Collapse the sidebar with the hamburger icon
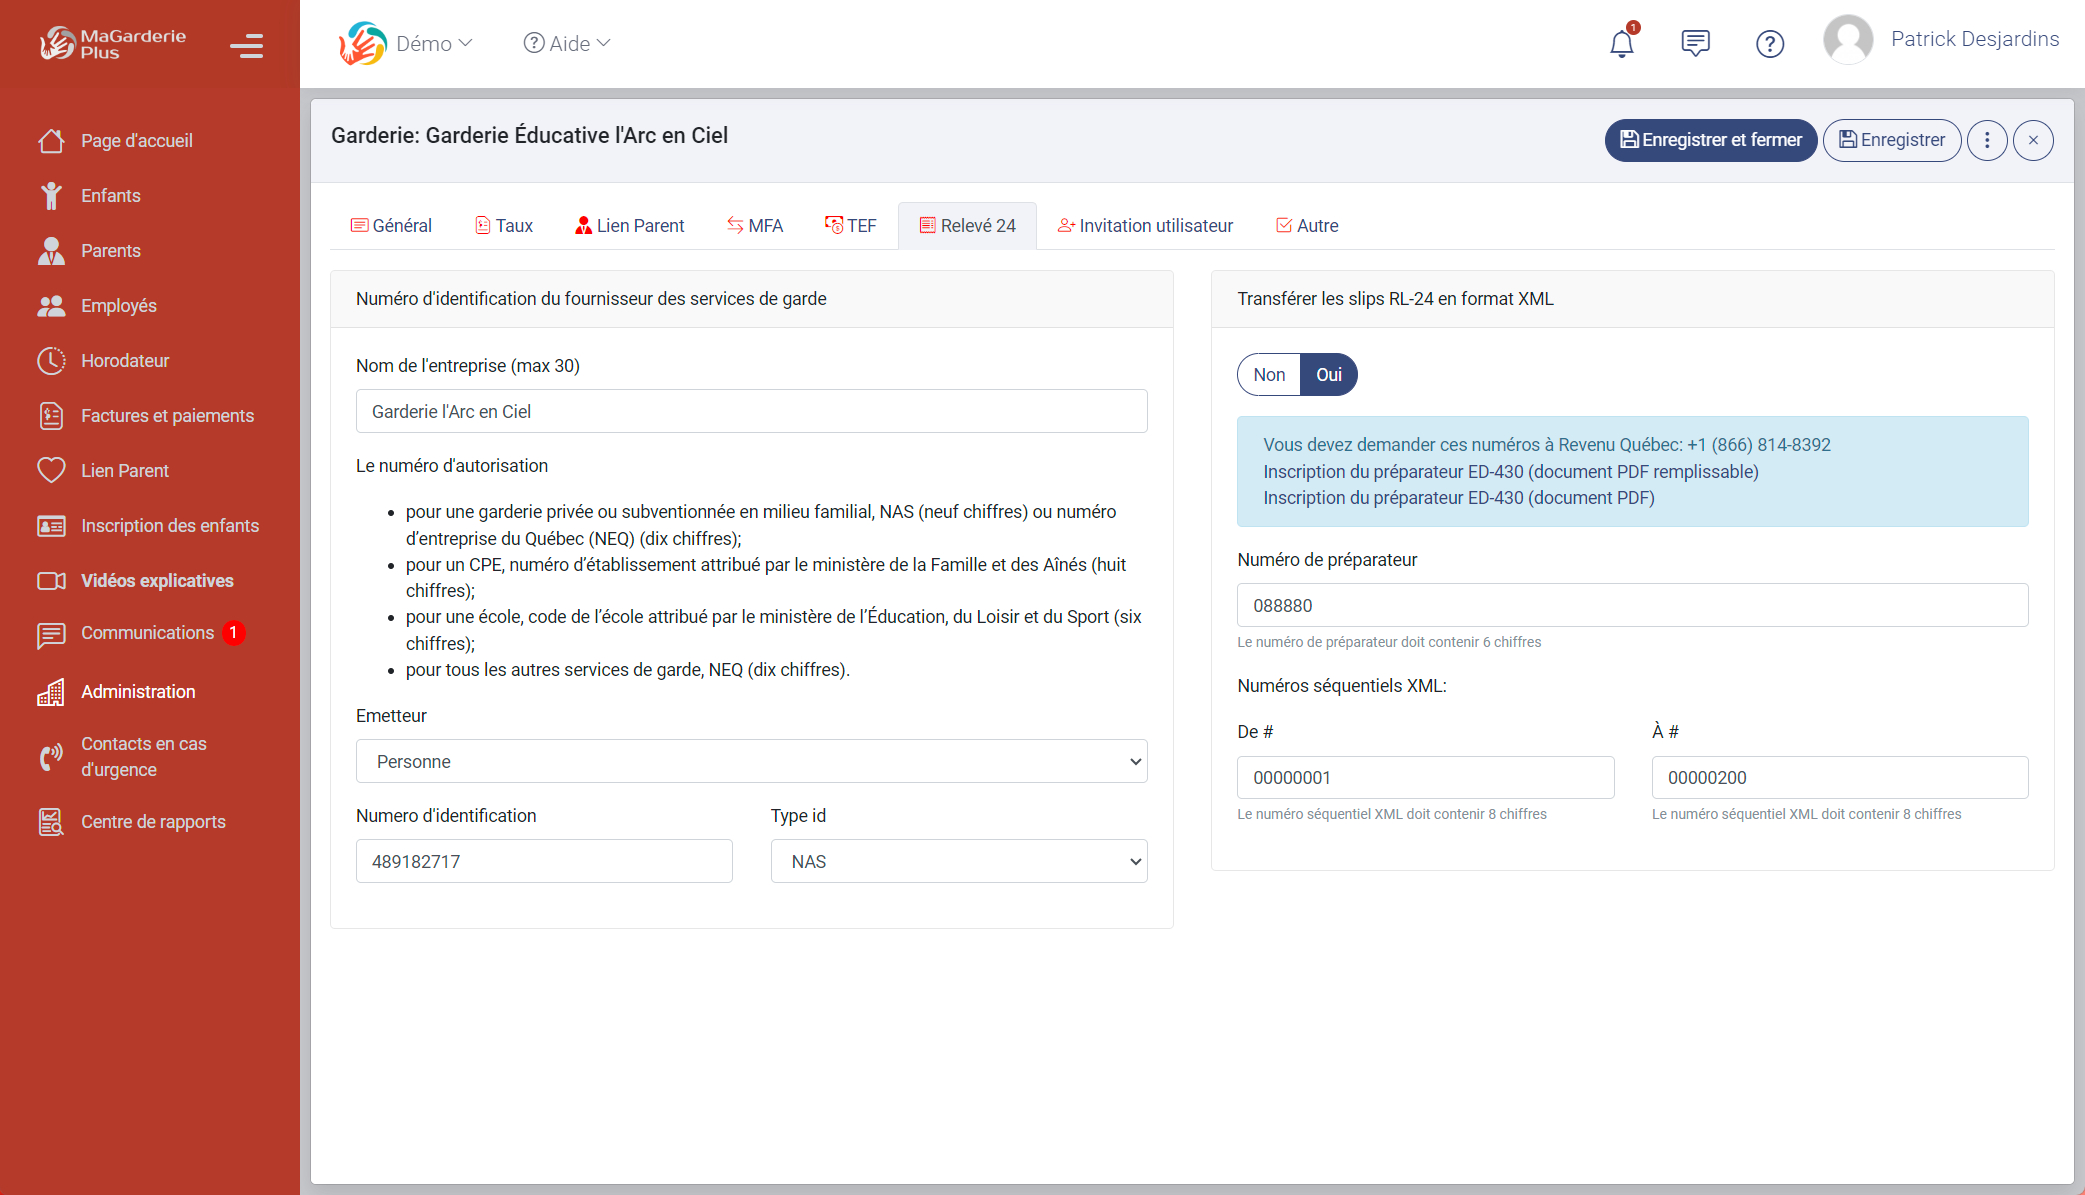2085x1195 pixels. (x=246, y=46)
